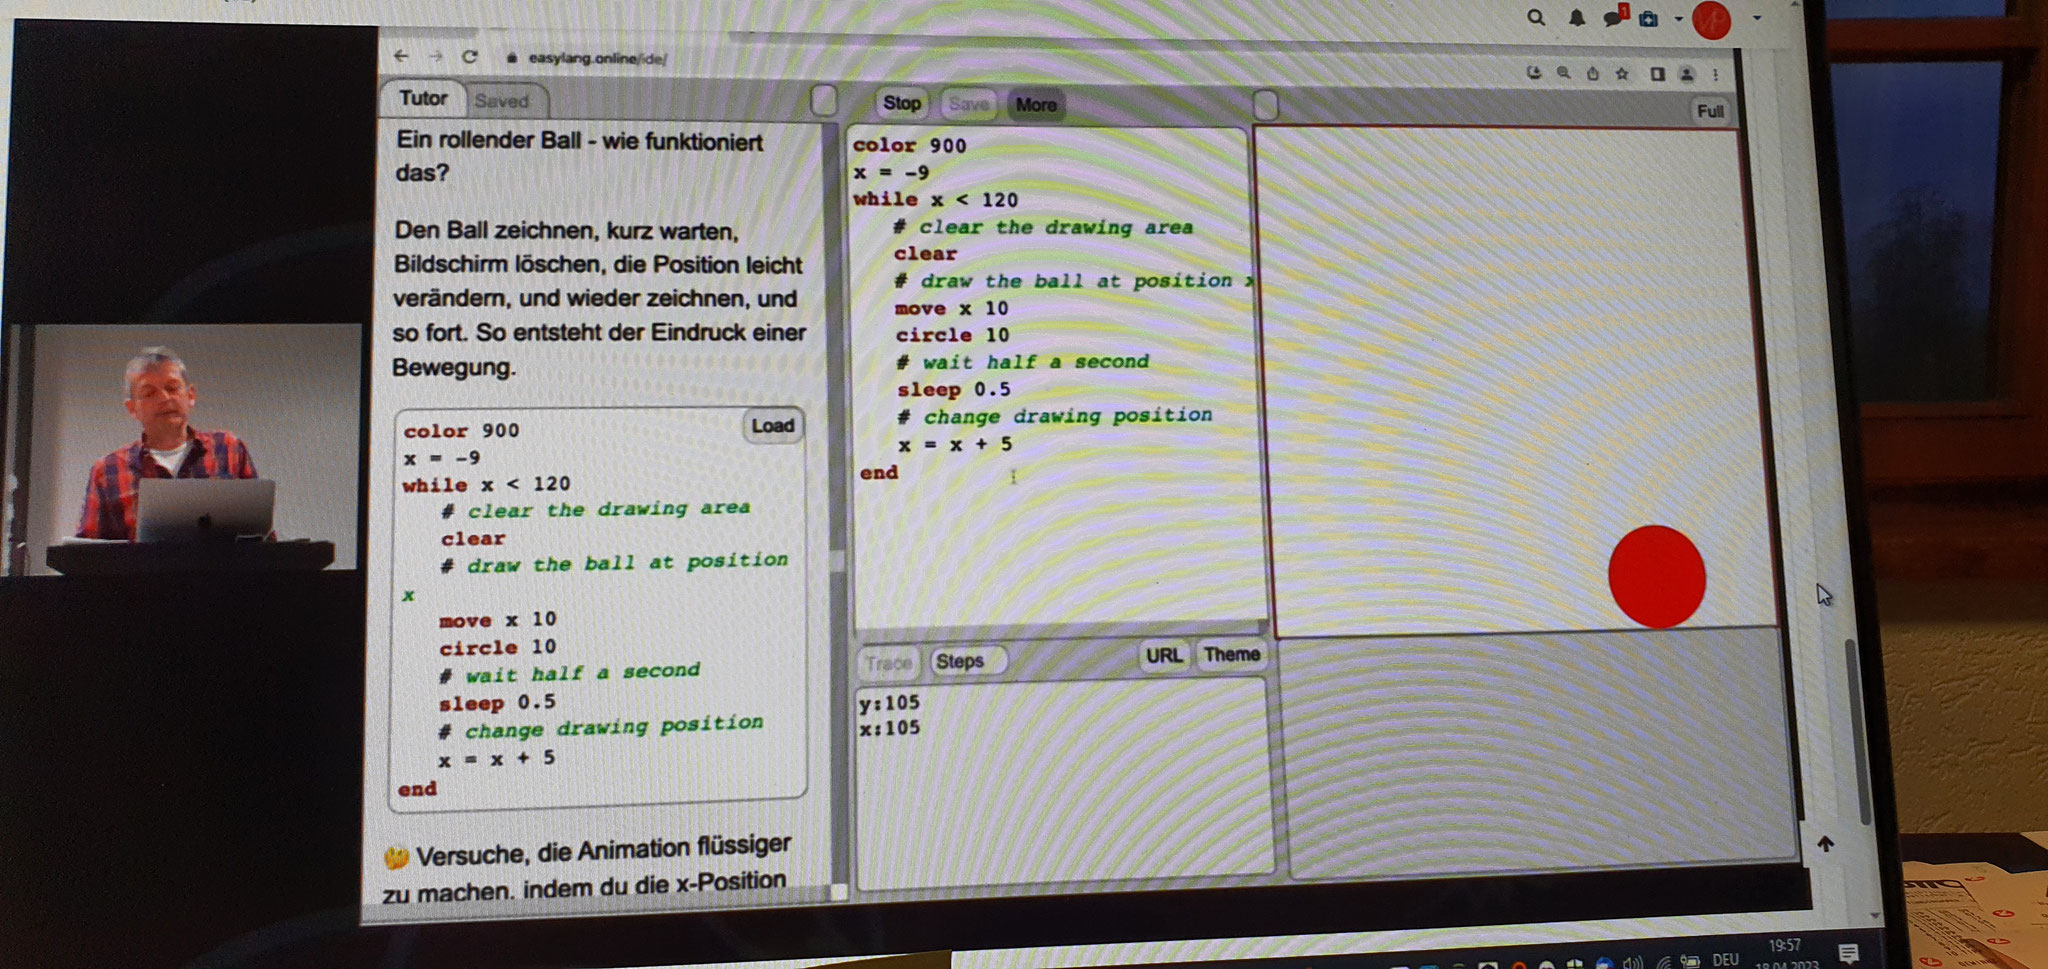Place cursor on 'color 900' in the editor
Viewport: 2048px width, 969px height.
pos(909,145)
